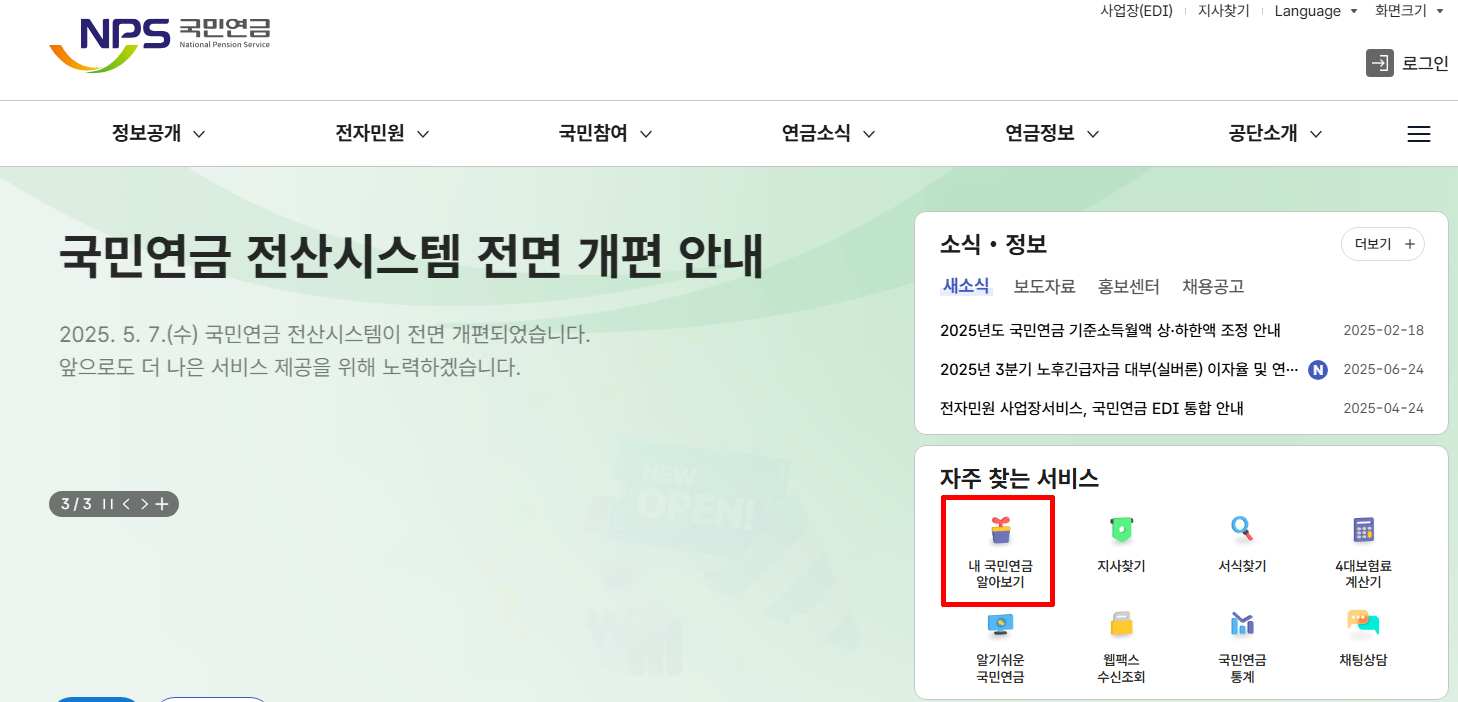The image size is (1458, 702).
Task: Switch to the 채용공고 tab
Action: (x=1213, y=286)
